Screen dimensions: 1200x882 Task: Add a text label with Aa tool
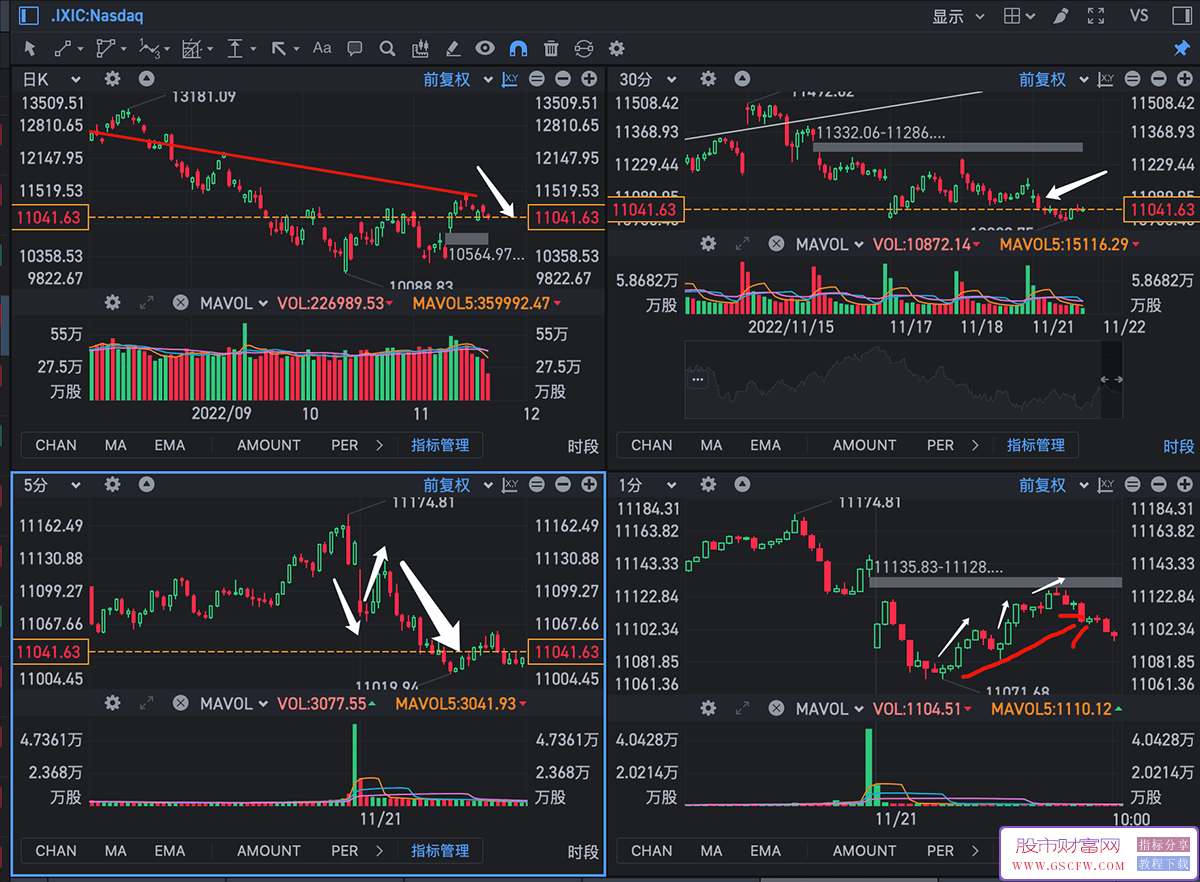[322, 48]
